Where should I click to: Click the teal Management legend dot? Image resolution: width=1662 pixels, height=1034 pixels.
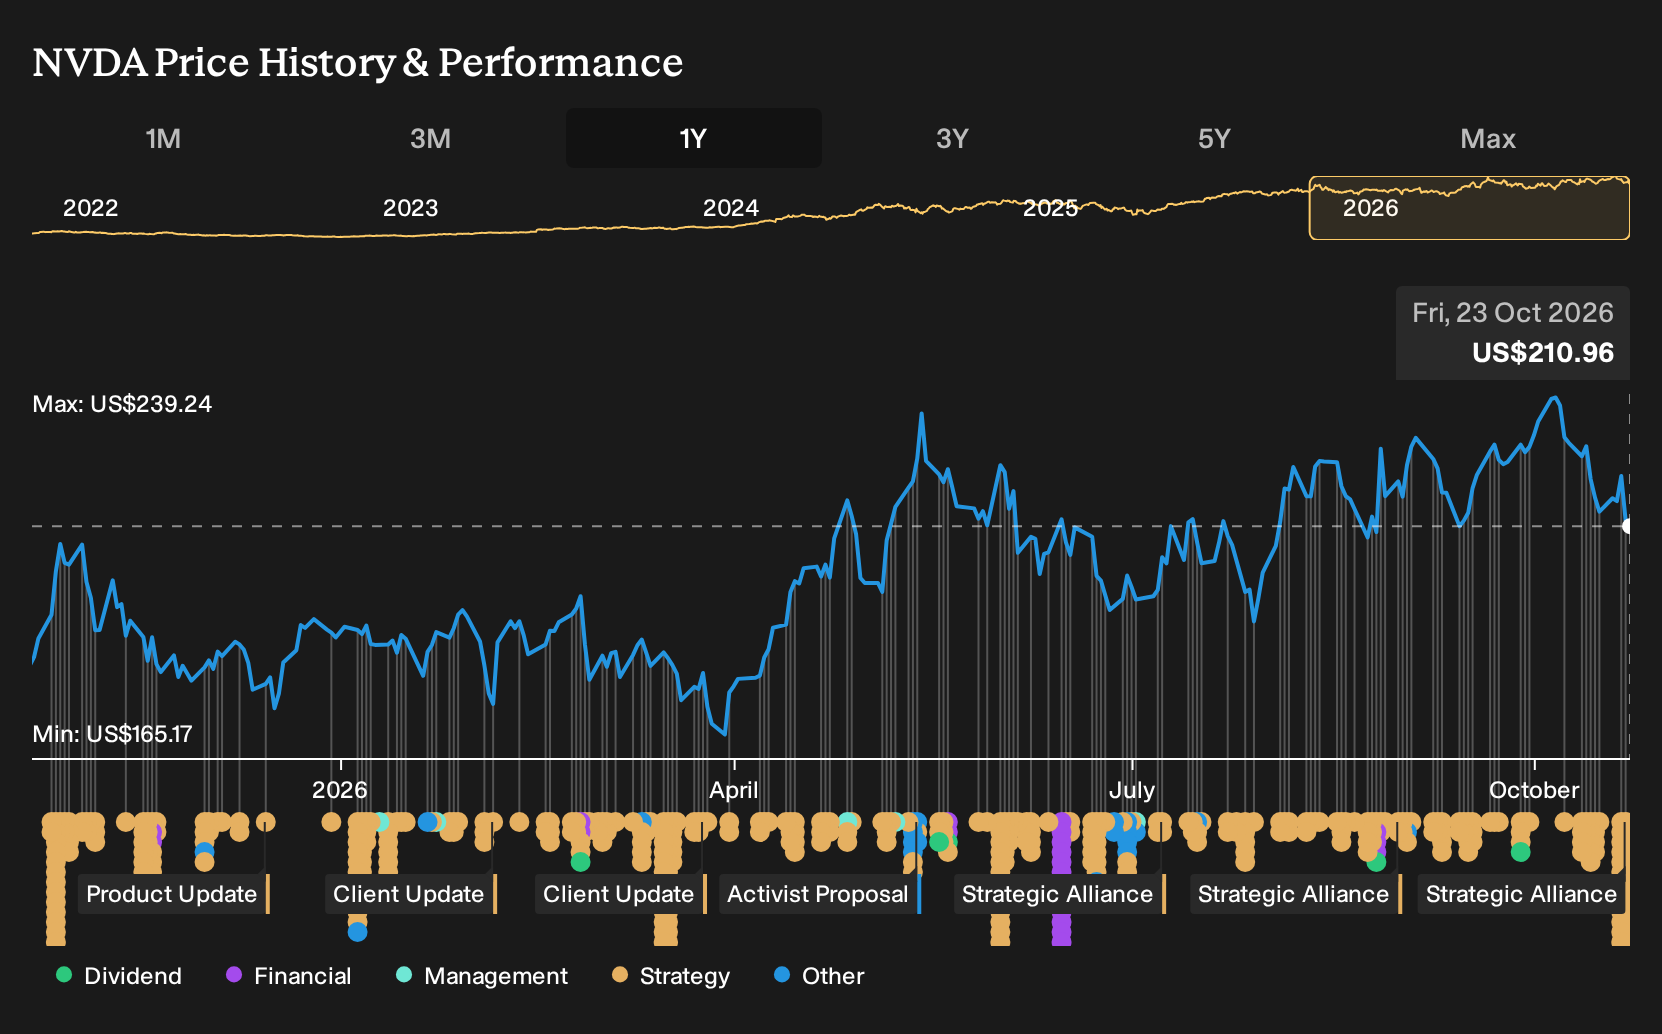(404, 975)
